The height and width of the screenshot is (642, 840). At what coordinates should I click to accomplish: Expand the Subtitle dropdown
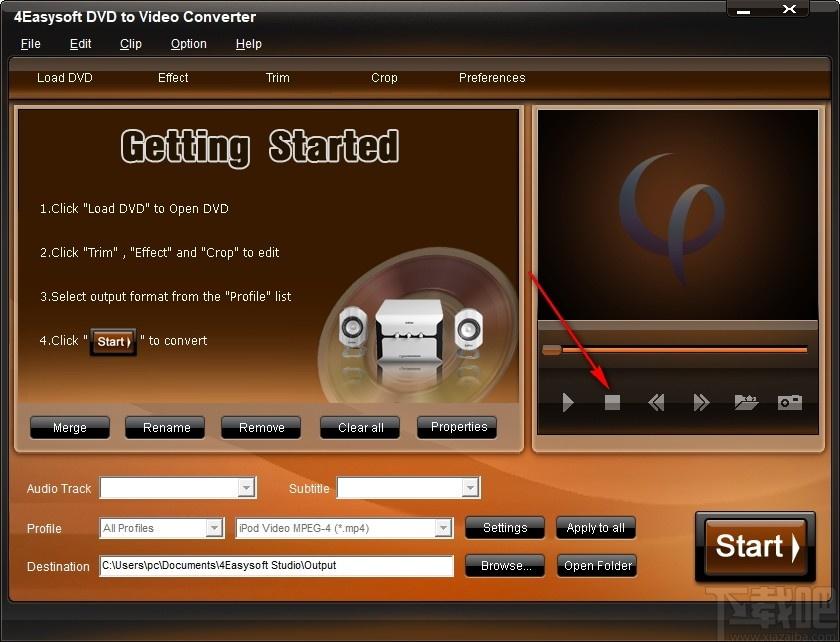[x=470, y=488]
